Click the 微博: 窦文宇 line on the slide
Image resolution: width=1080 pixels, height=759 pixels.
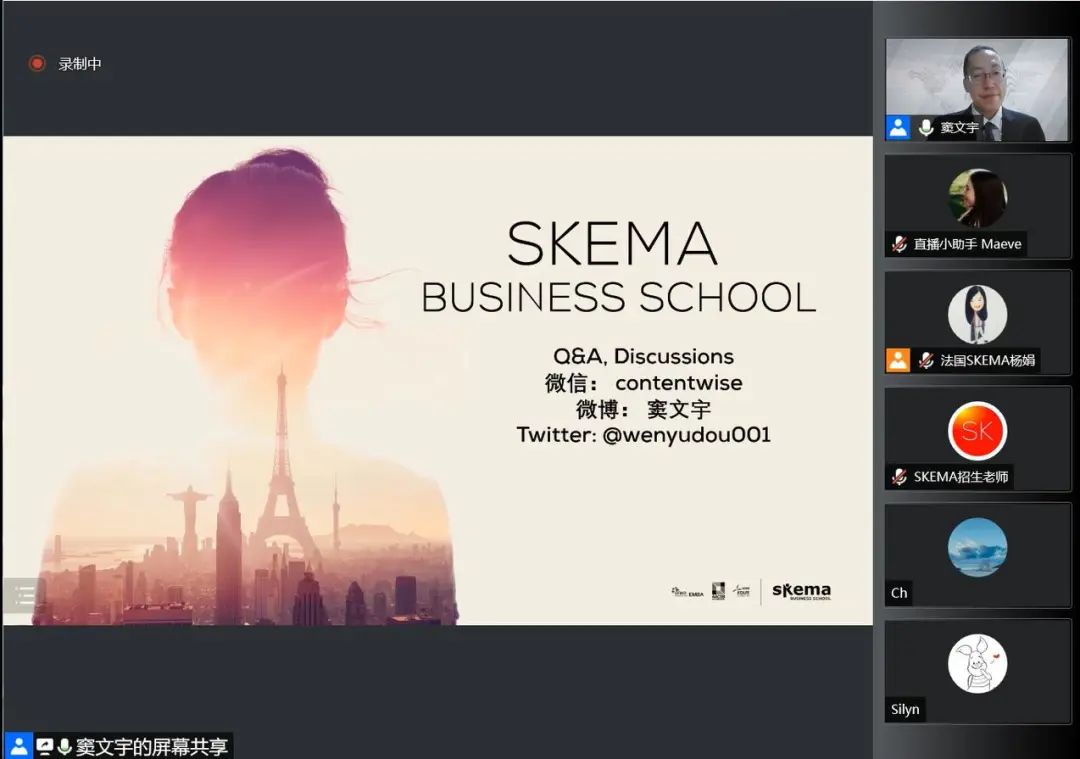click(x=643, y=409)
